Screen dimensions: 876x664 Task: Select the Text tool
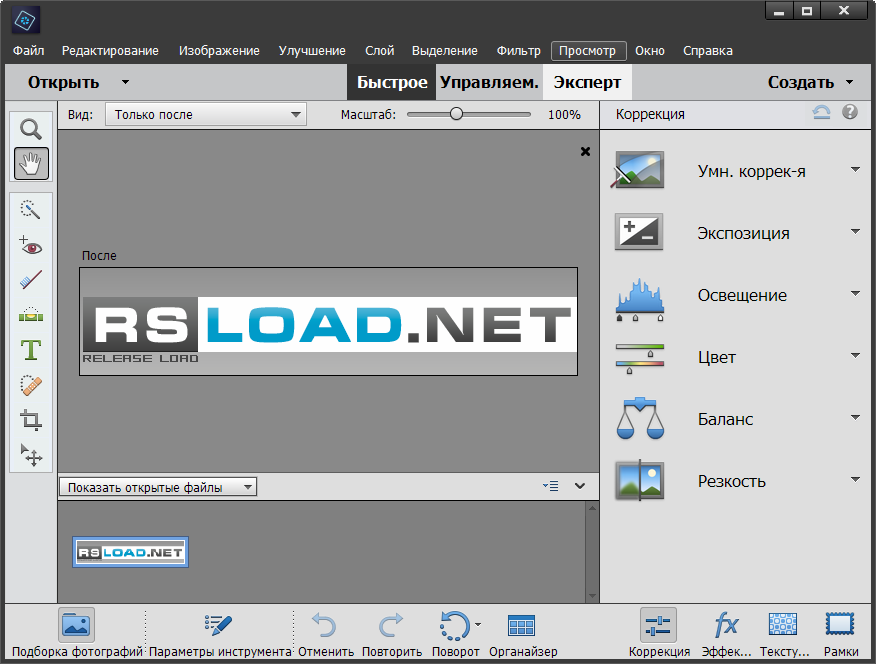tap(31, 350)
